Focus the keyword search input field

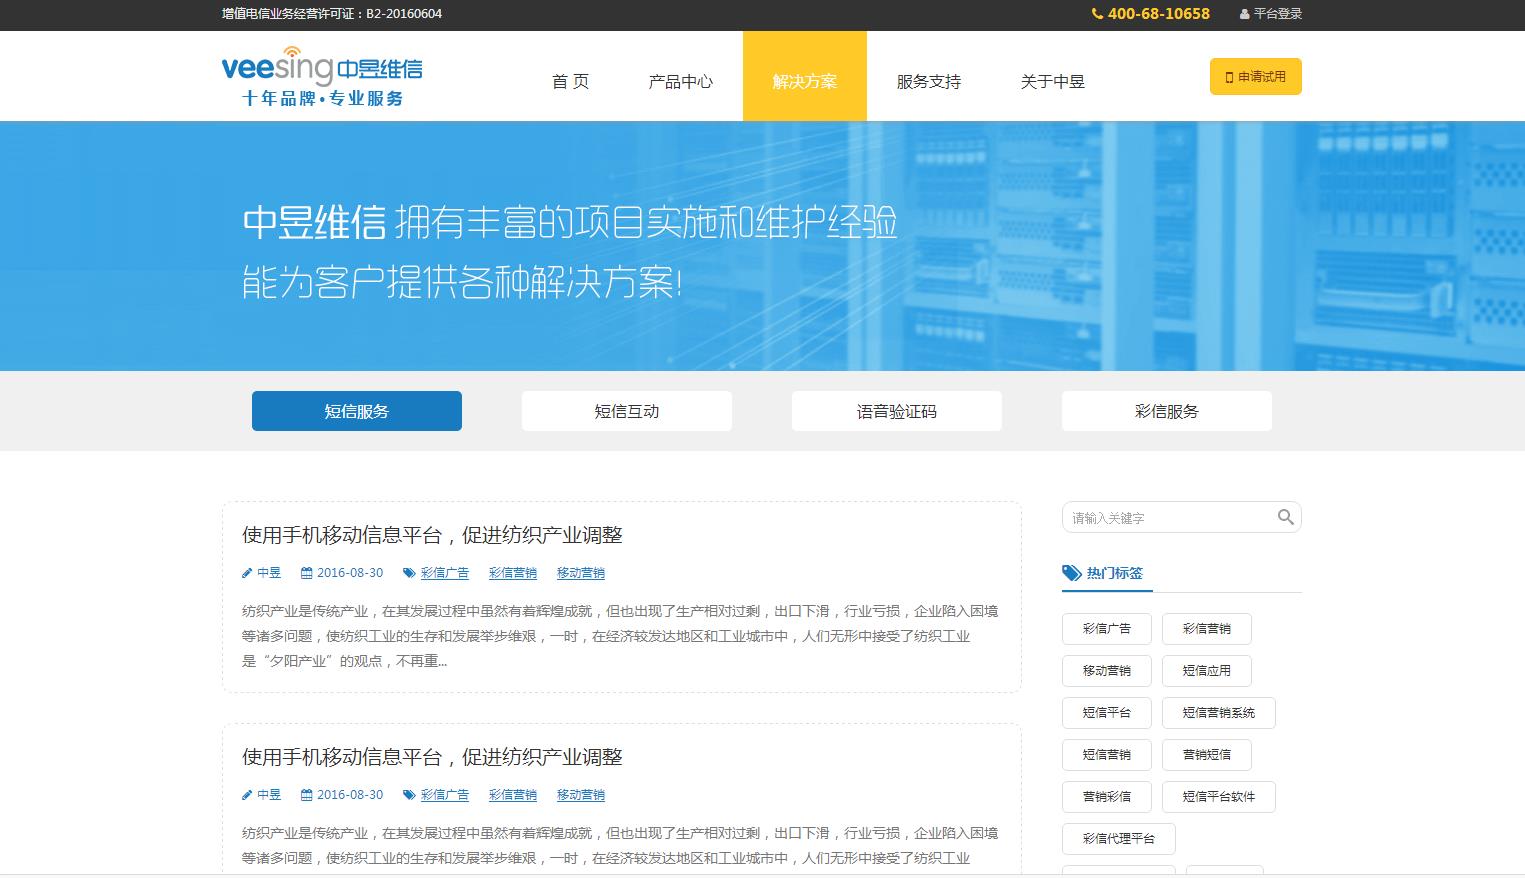click(1166, 518)
